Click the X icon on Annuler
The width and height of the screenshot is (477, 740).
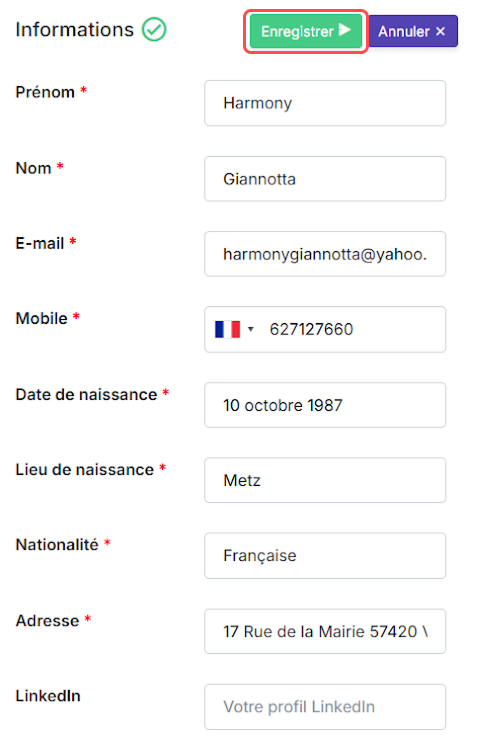[440, 32]
